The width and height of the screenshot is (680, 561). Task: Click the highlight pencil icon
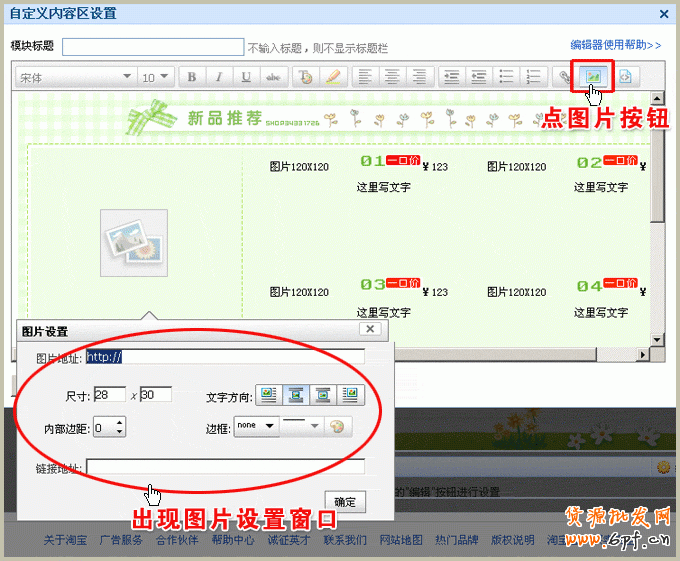click(x=333, y=77)
